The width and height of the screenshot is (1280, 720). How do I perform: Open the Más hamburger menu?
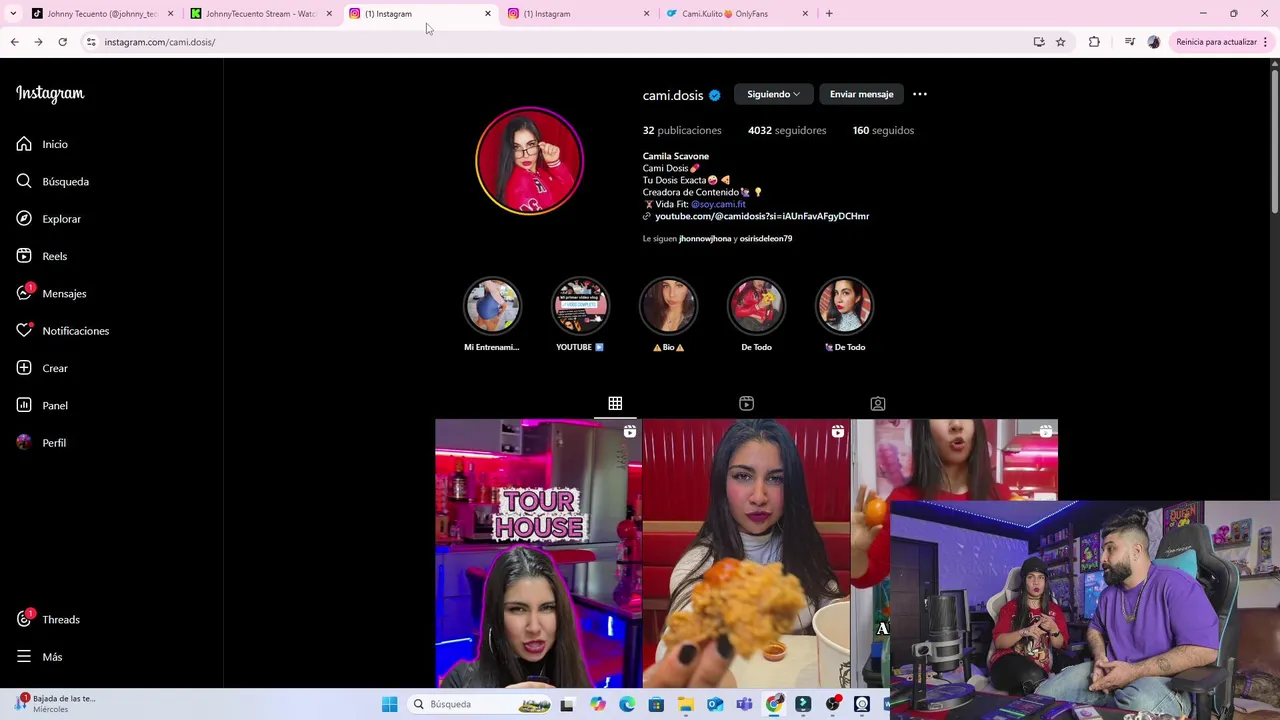[x=39, y=657]
